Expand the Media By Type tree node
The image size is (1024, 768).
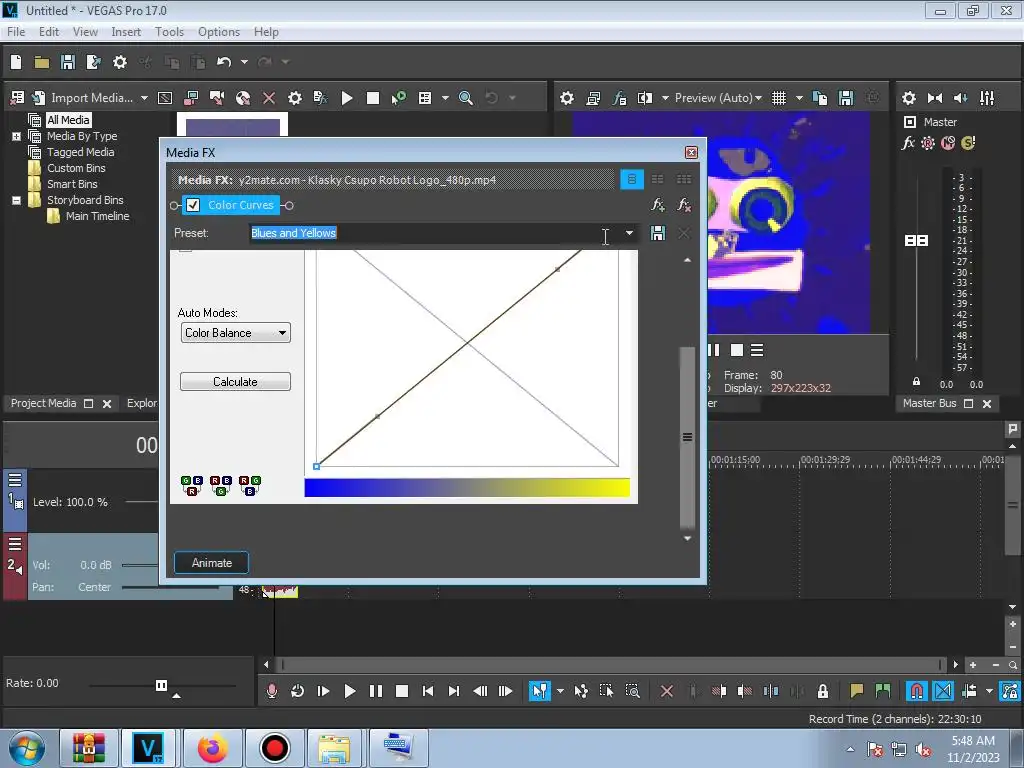pos(16,136)
